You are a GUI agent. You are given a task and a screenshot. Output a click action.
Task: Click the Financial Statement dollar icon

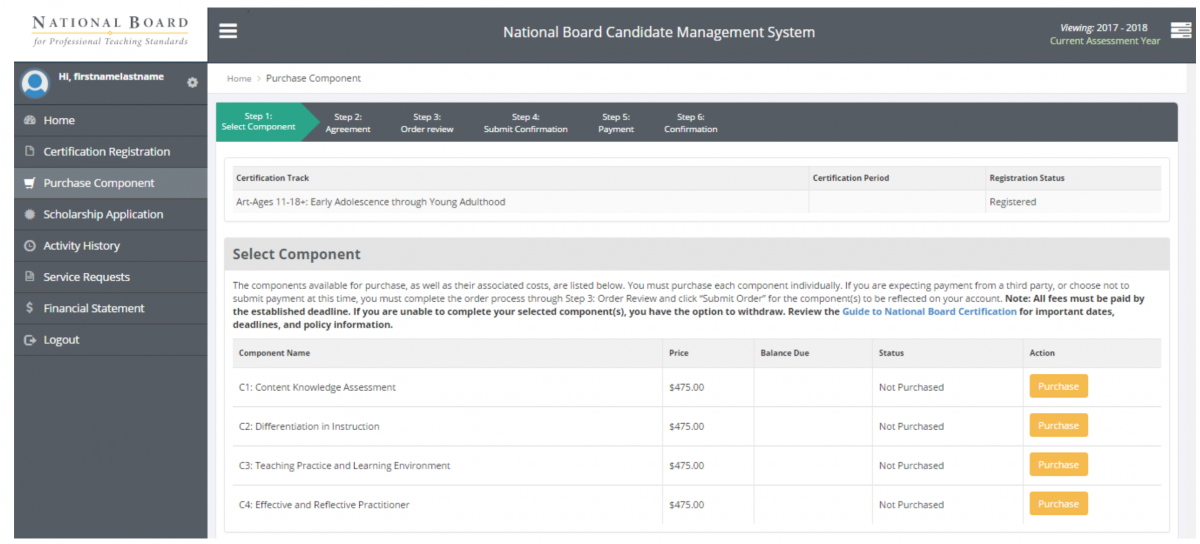(29, 308)
